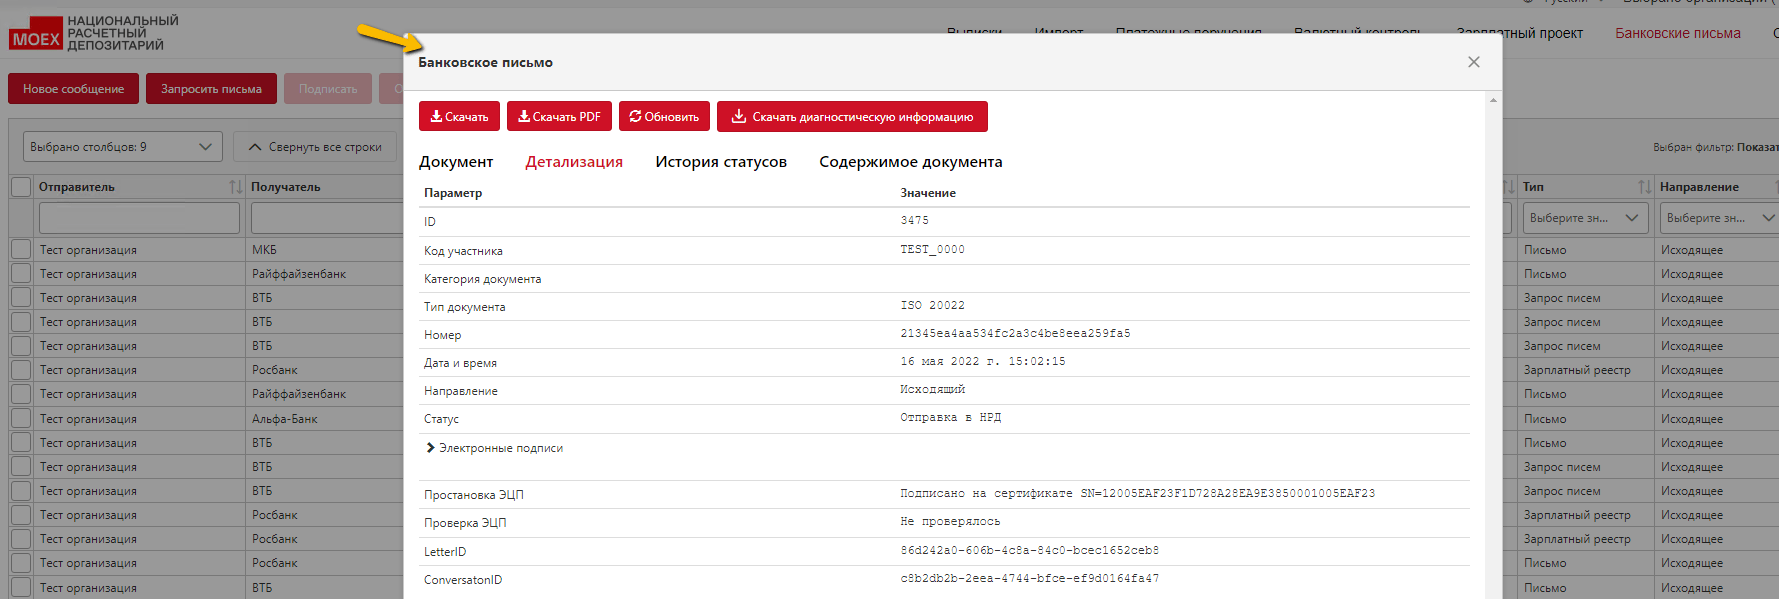1779x599 pixels.
Task: Click the scroll-up arrow of dialog scrollbar
Action: [x=1493, y=100]
